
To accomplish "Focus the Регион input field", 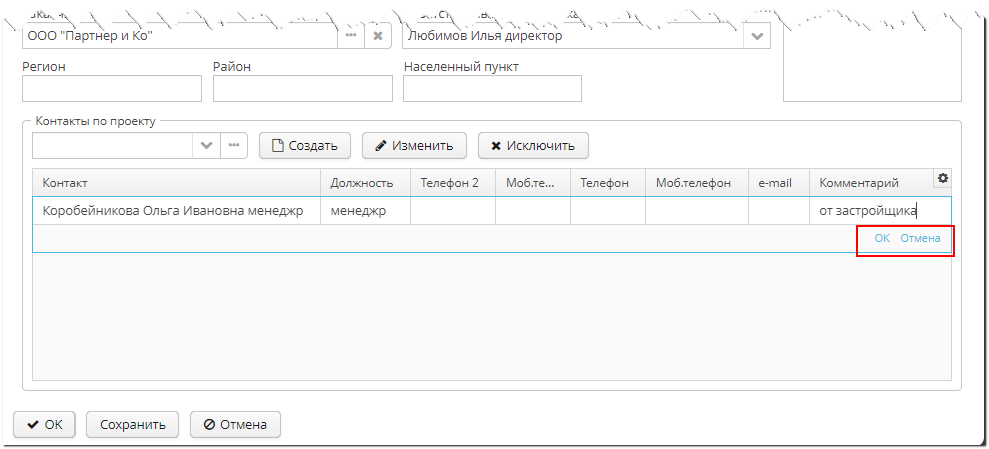I will tap(111, 89).
